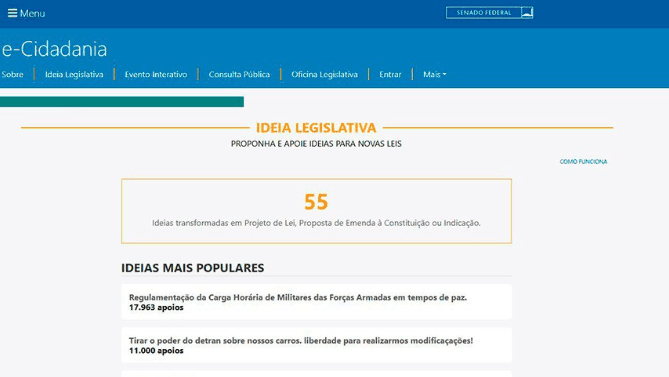The width and height of the screenshot is (669, 377).
Task: Open the Como Funciona link
Action: click(x=583, y=162)
